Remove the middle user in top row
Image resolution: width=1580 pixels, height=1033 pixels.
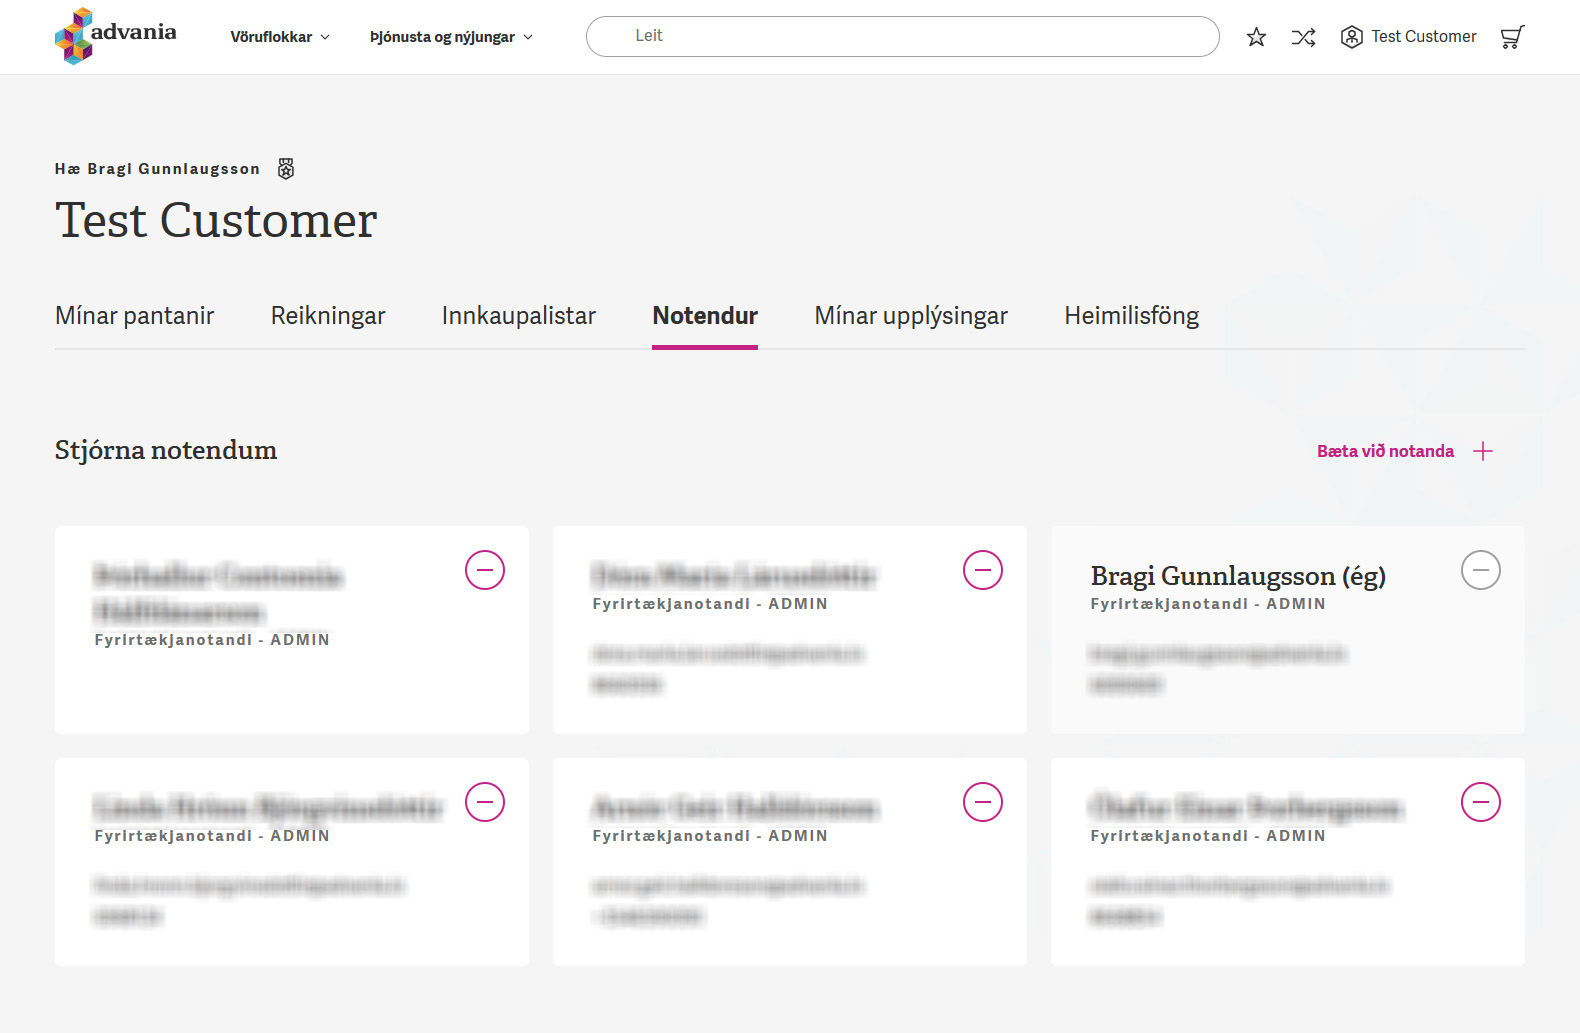(983, 570)
